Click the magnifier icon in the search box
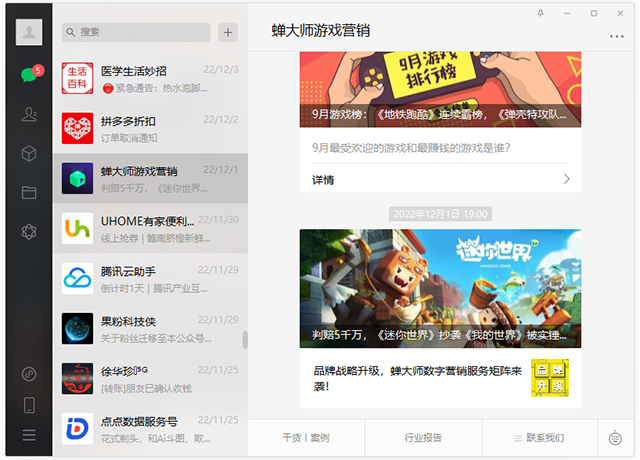Image resolution: width=640 pixels, height=460 pixels. click(71, 32)
